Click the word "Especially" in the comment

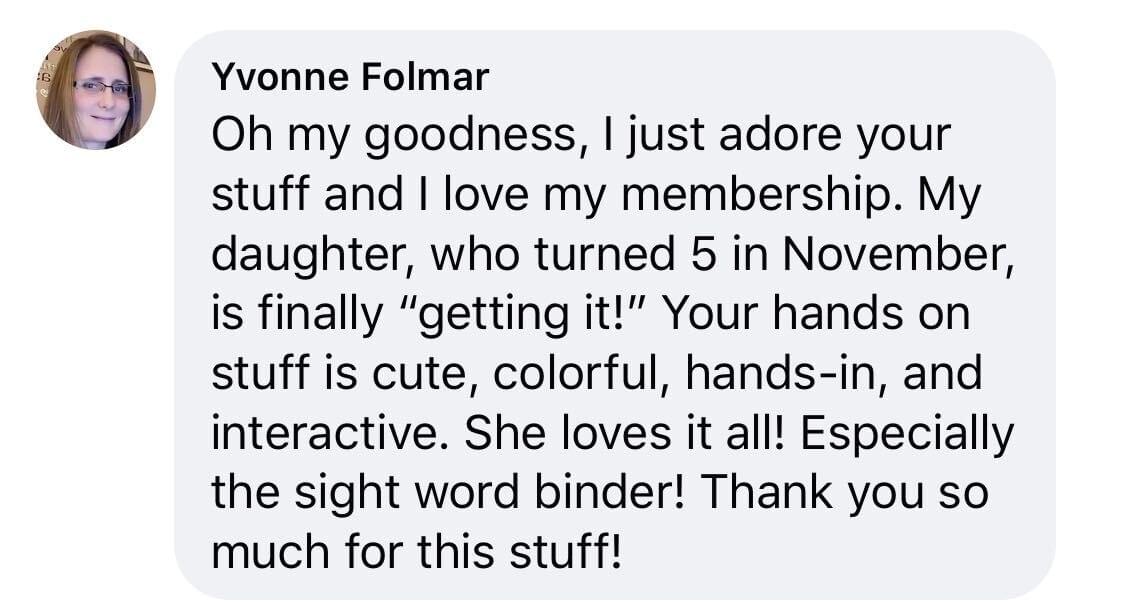[907, 435]
